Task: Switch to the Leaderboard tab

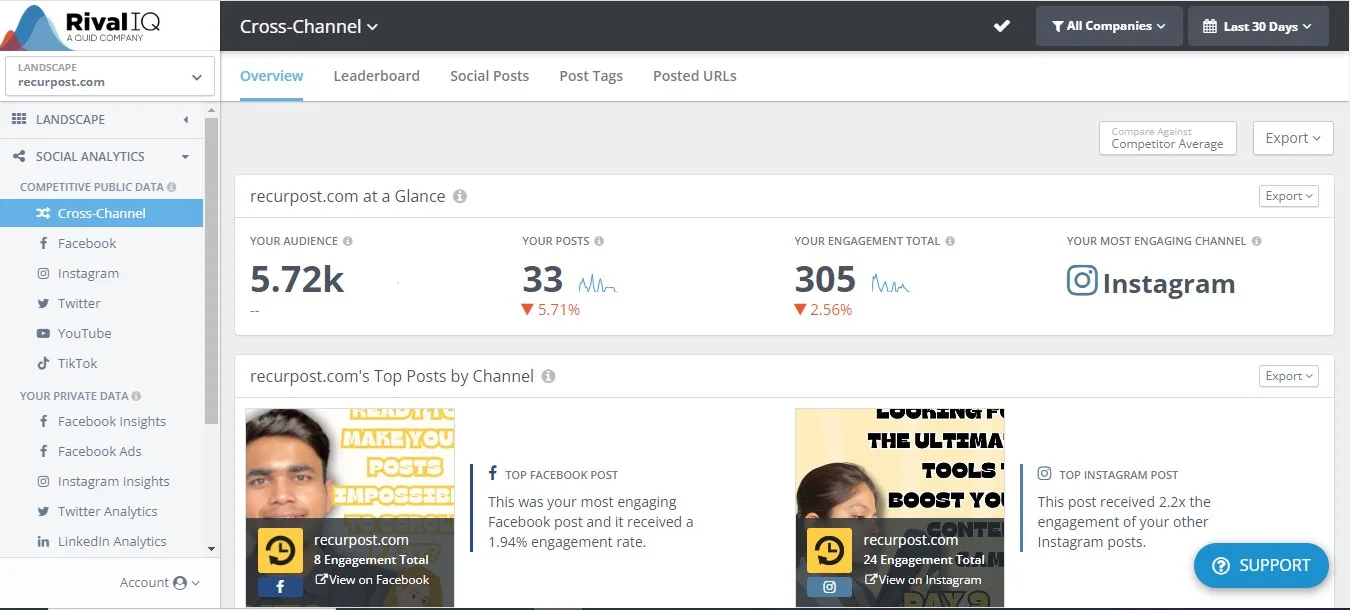Action: [376, 76]
